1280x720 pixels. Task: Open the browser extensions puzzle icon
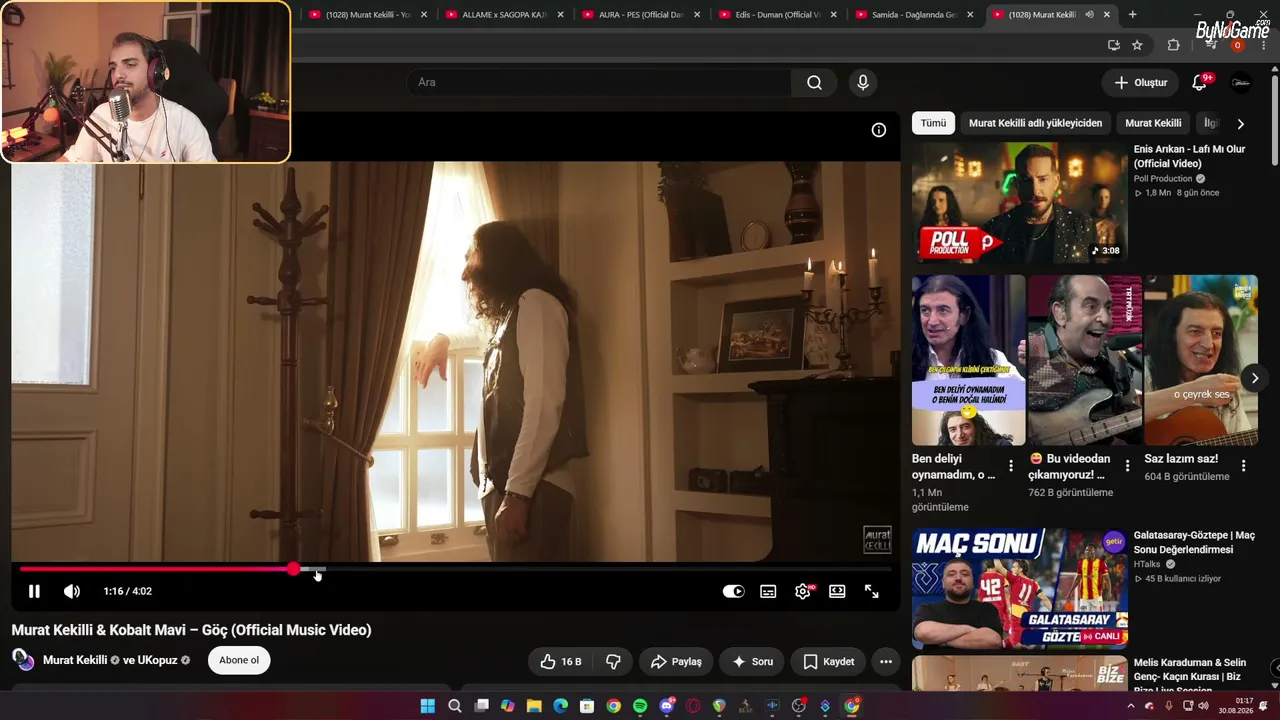tap(1174, 45)
